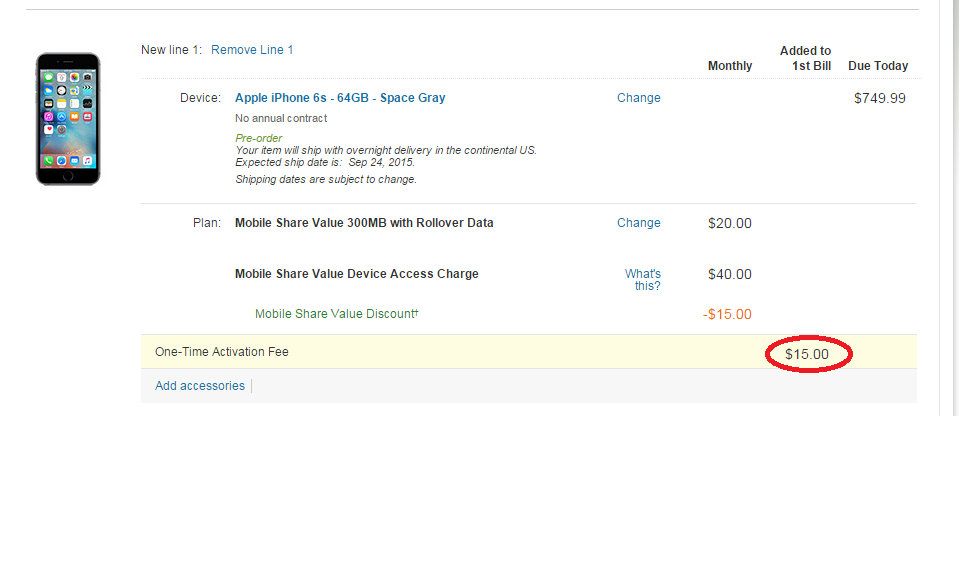Open Apple iPhone 6s 64GB Space Gray link
This screenshot has width=968, height=572.
coord(340,98)
